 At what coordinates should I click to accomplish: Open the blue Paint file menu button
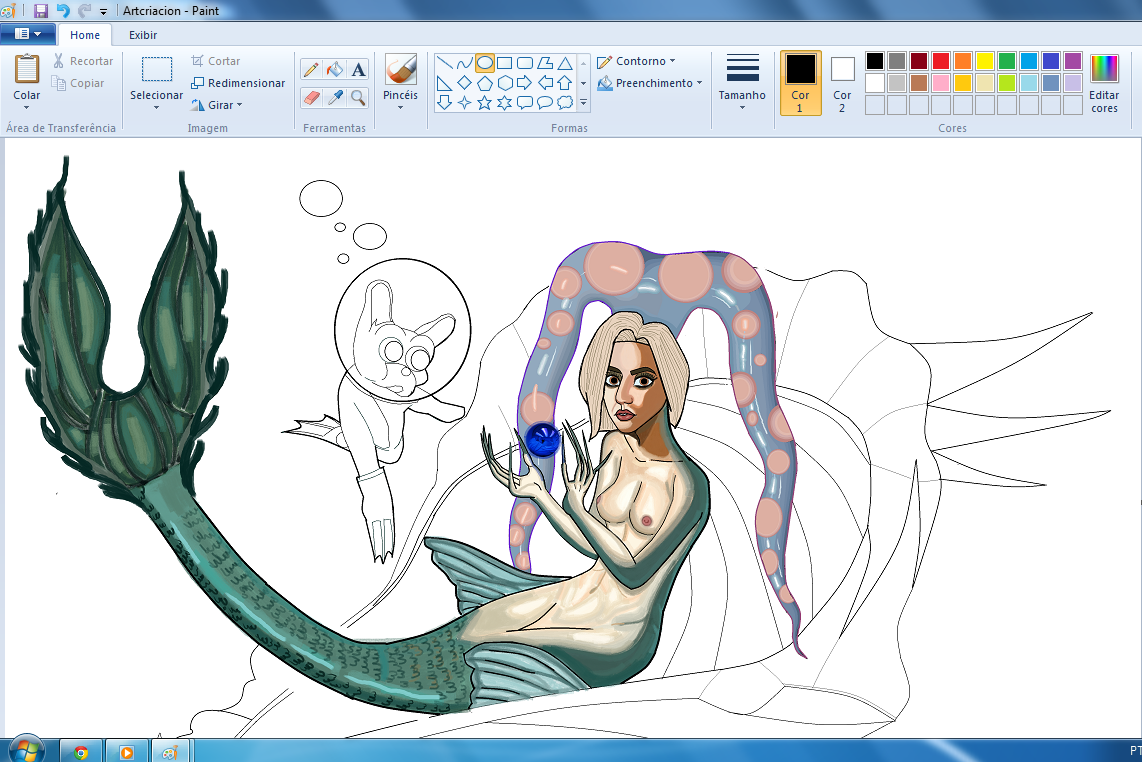click(x=28, y=34)
